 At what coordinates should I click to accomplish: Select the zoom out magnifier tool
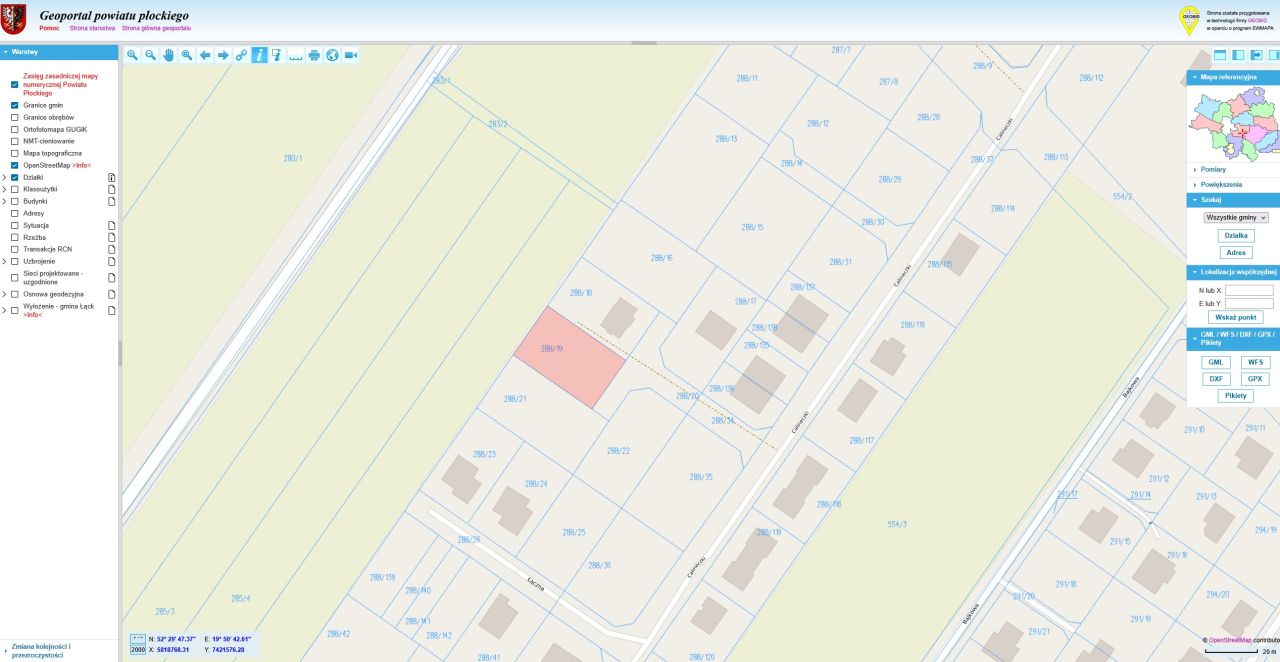click(x=150, y=55)
